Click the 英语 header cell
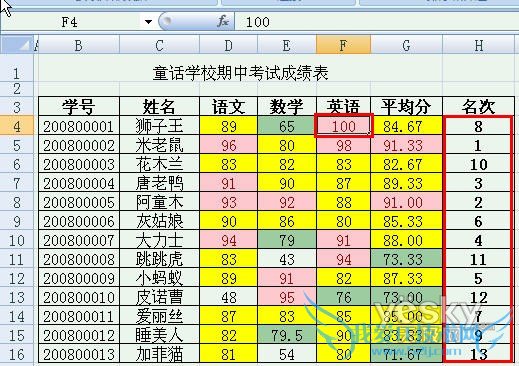Viewport: 519px width, 366px height. click(343, 107)
